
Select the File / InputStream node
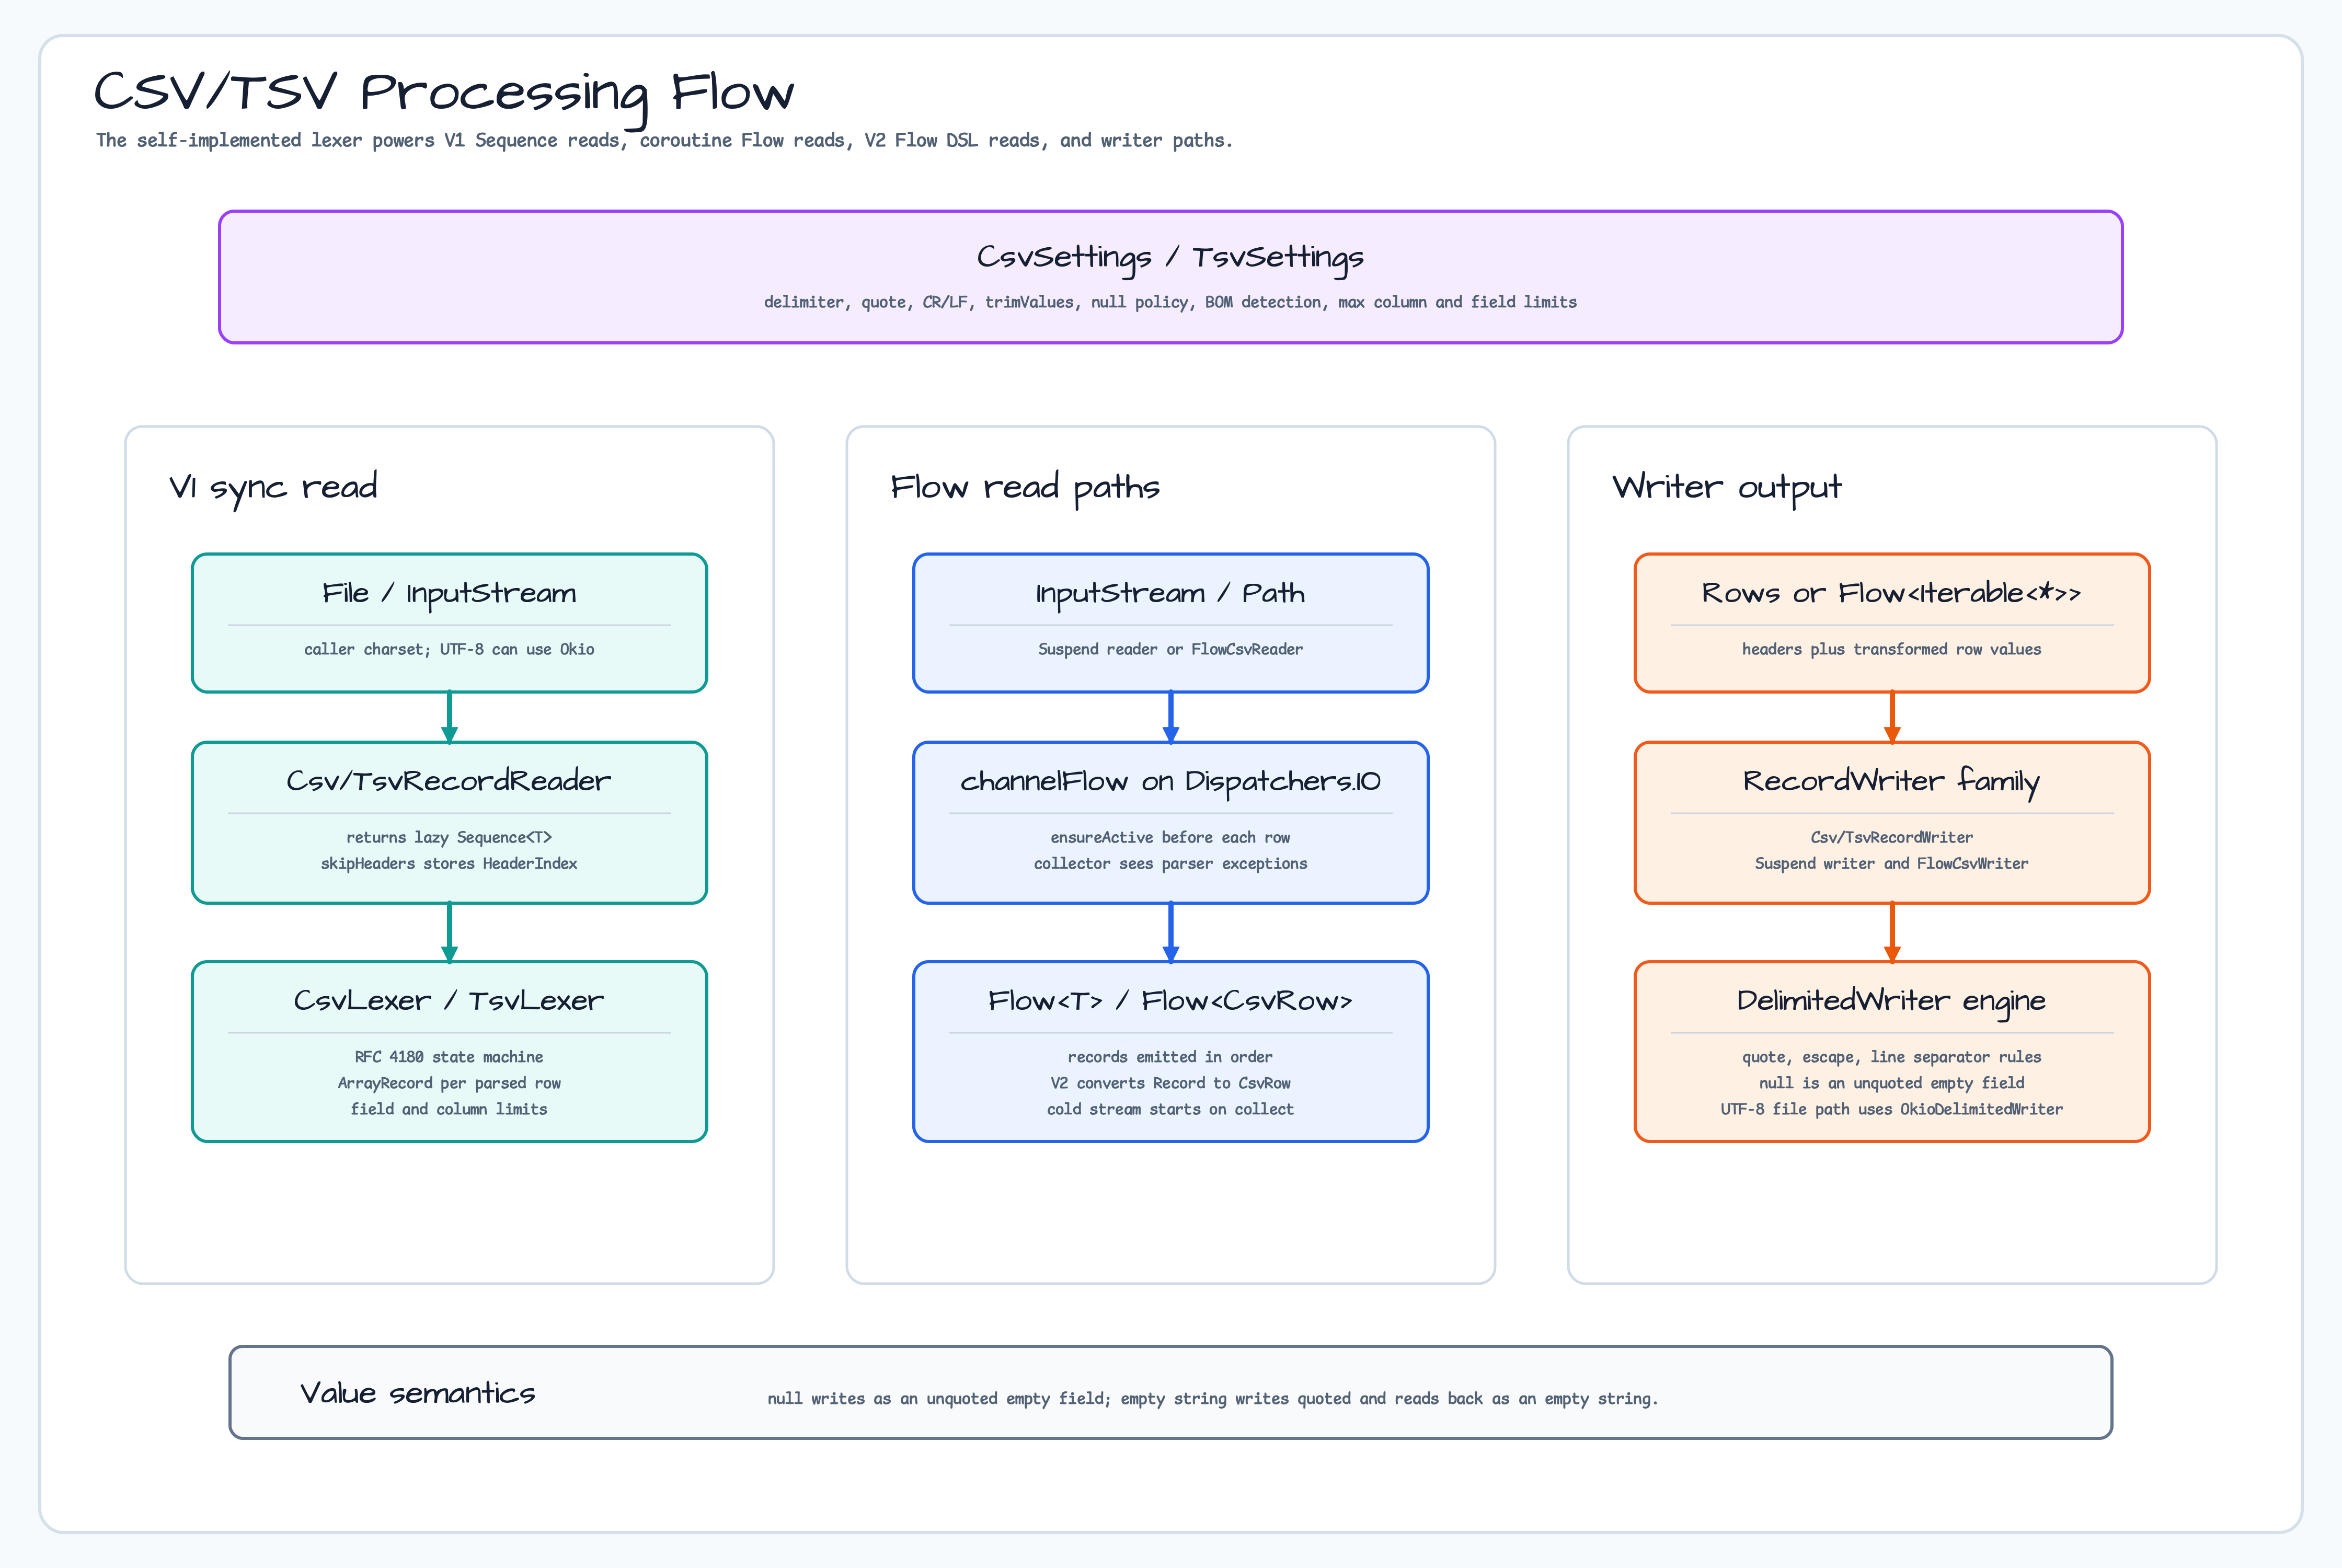[x=449, y=623]
